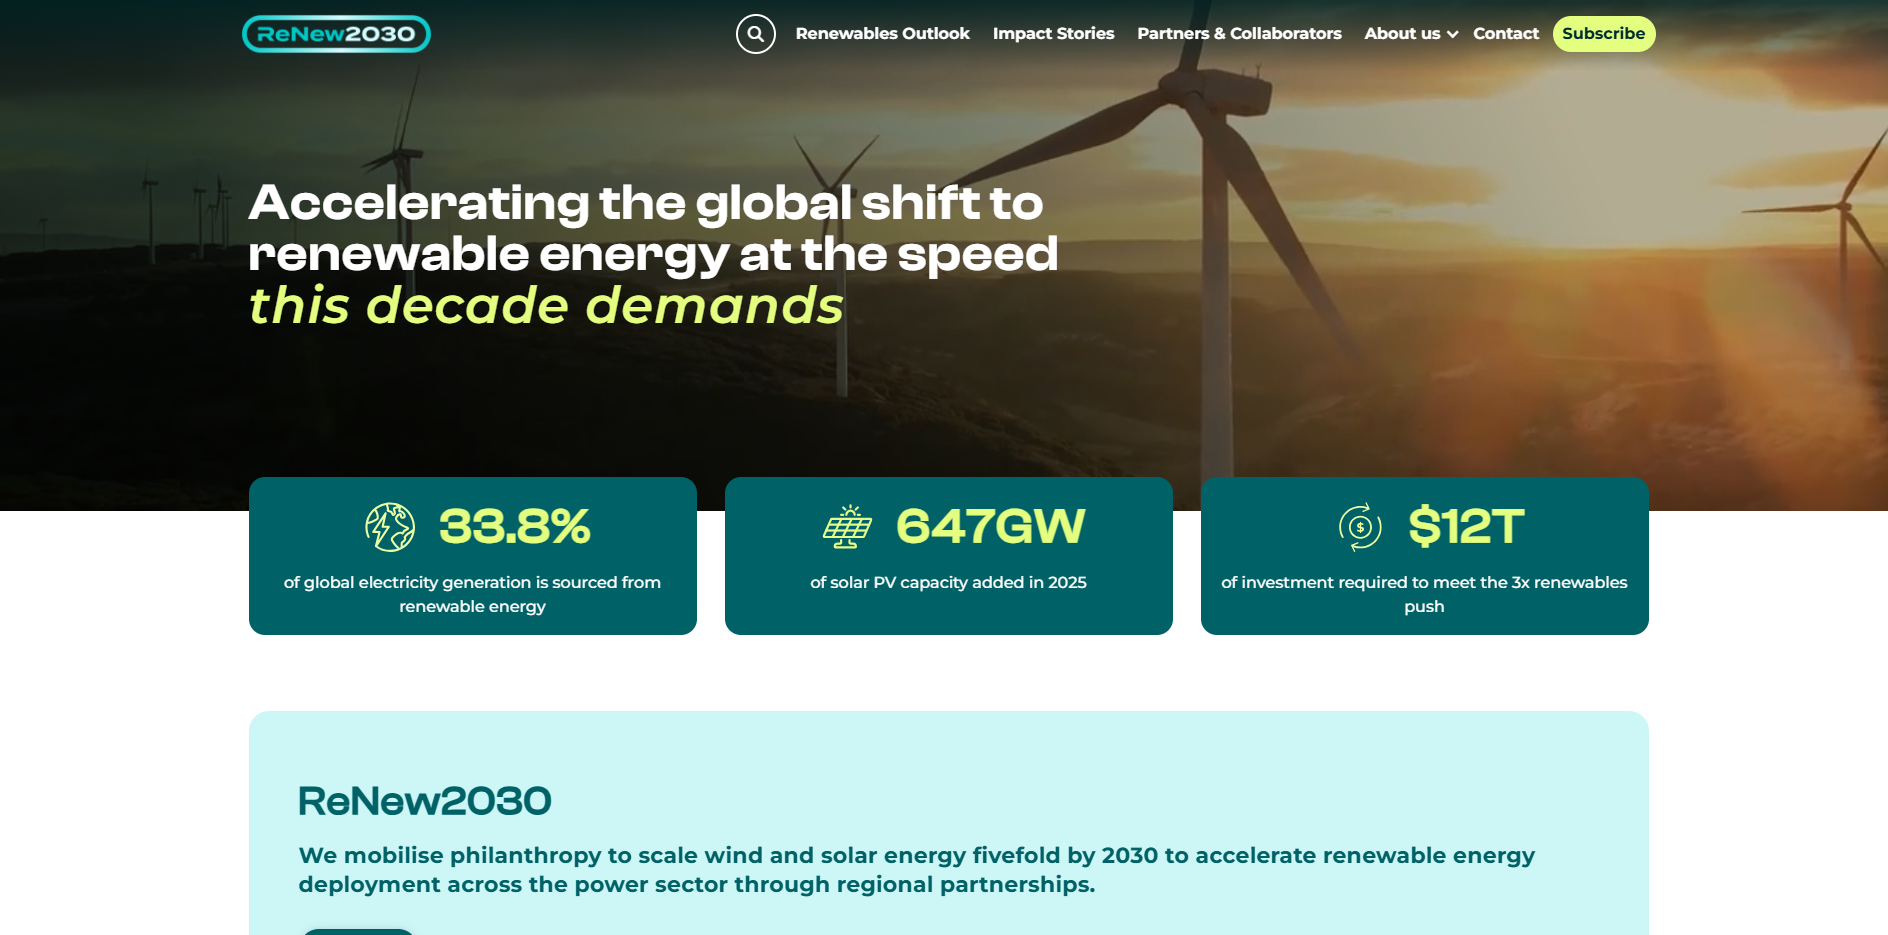1888x935 pixels.
Task: Click the 'this decade demands' italic headline
Action: [546, 306]
